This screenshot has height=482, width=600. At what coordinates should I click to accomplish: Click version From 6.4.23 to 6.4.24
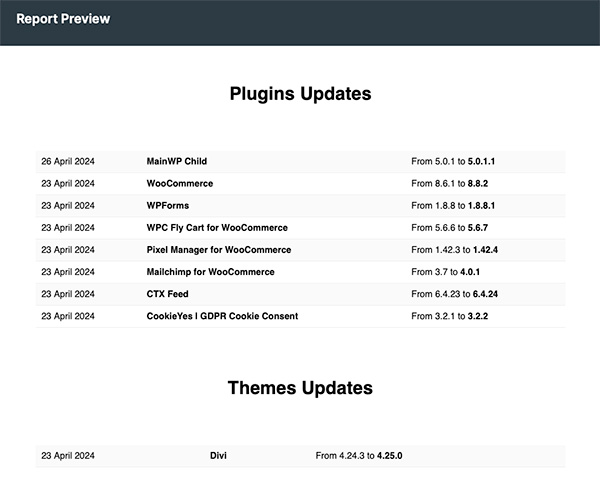(455, 294)
